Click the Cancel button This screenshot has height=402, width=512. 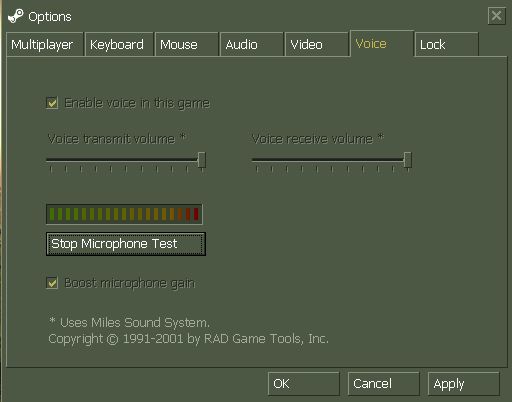tap(383, 384)
